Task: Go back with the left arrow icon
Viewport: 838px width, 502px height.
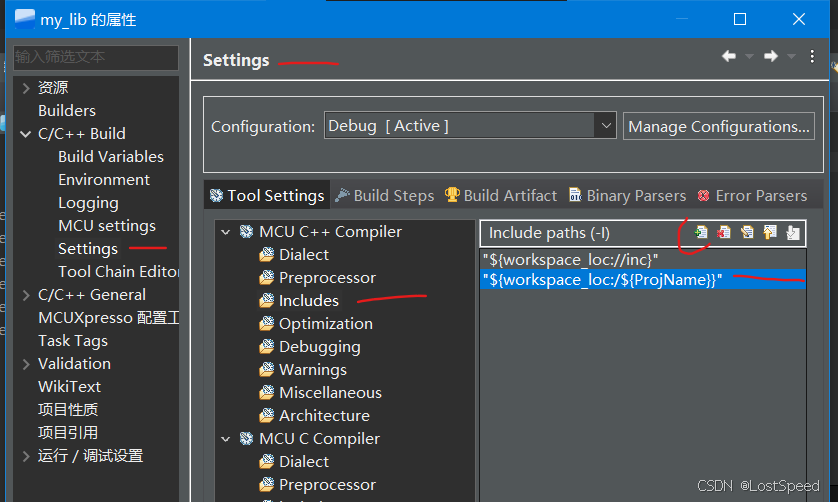Action: (x=729, y=56)
